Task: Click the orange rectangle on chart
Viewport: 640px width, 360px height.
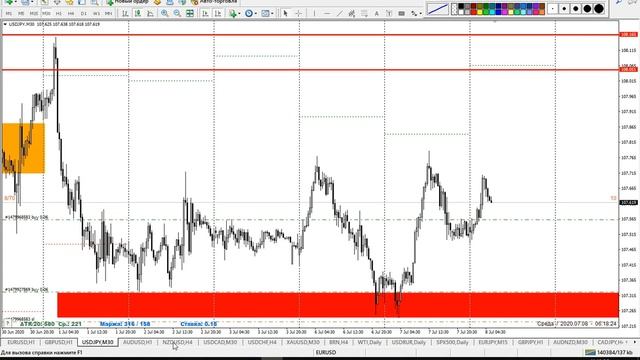Action: pyautogui.click(x=23, y=148)
